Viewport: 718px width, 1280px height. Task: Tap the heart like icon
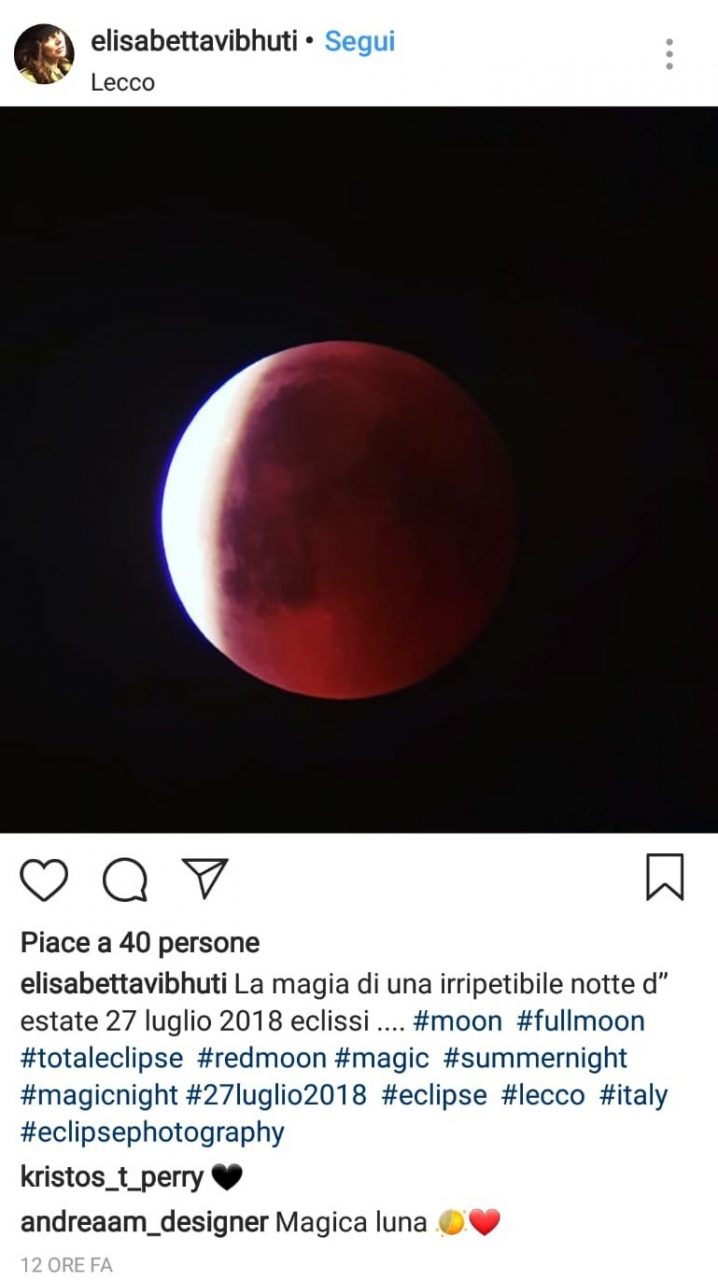[x=44, y=879]
